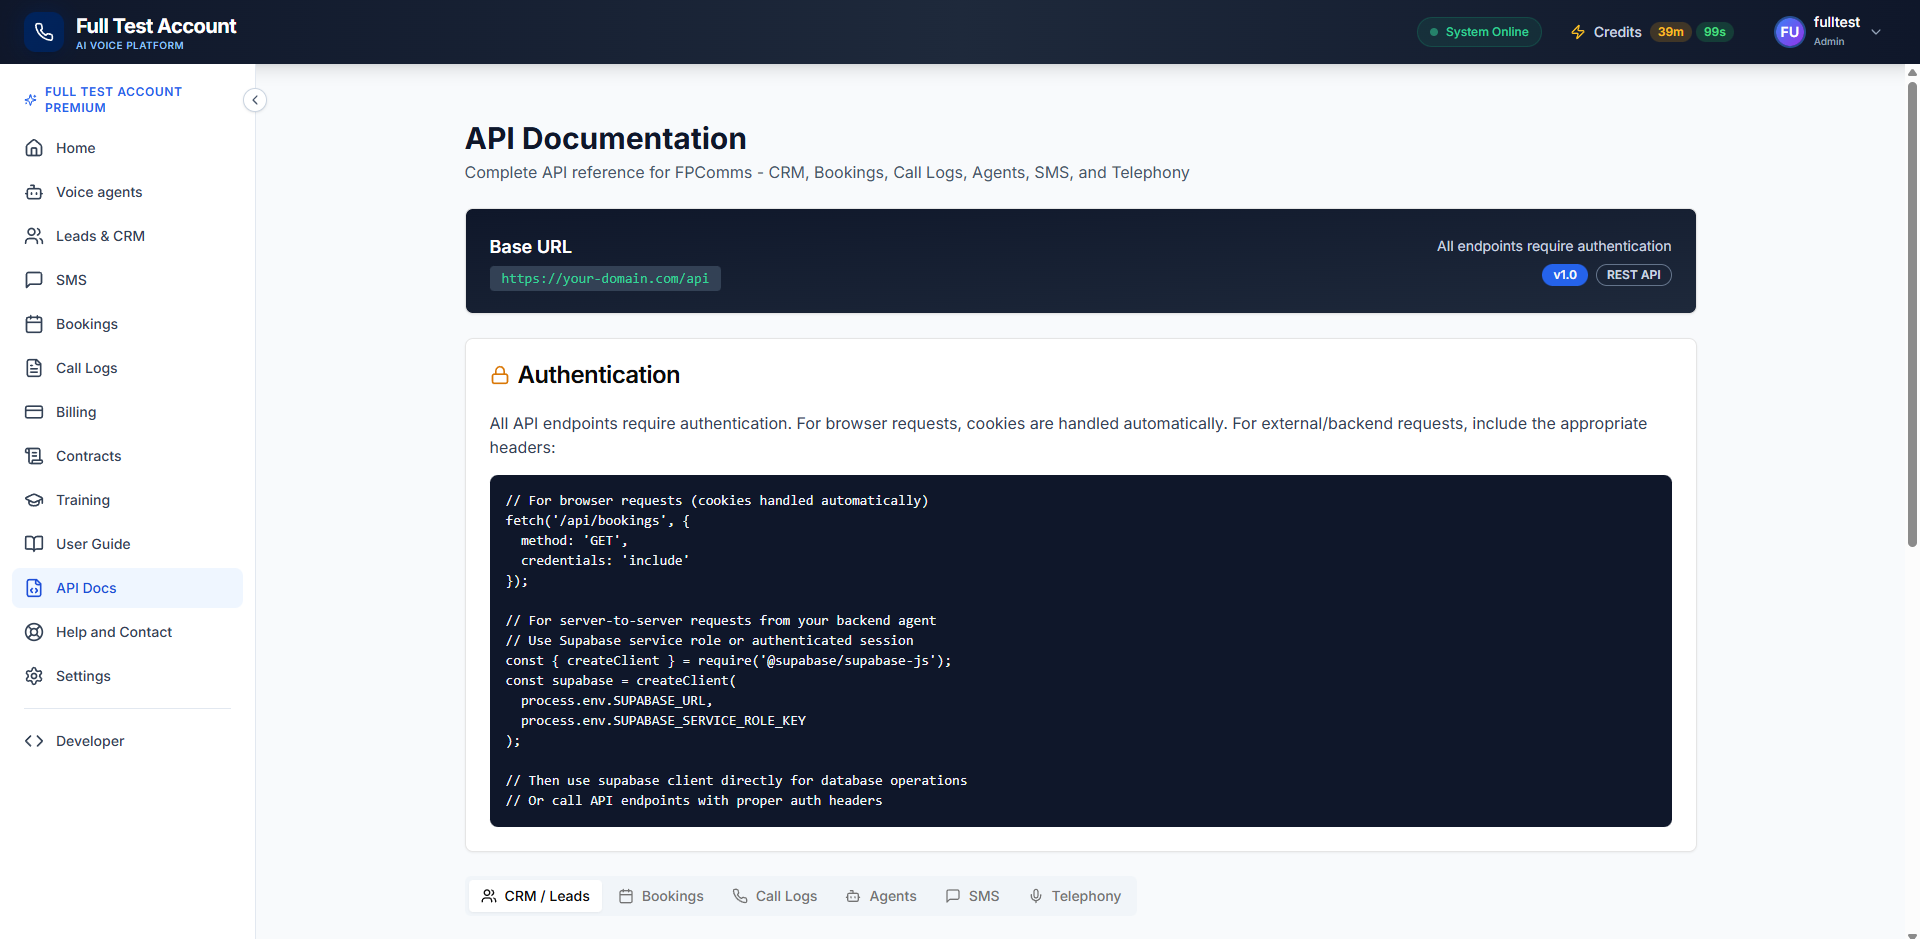Click the base URL https://your-domain.com/api
Screen dimensions: 1920x939
pos(604,279)
